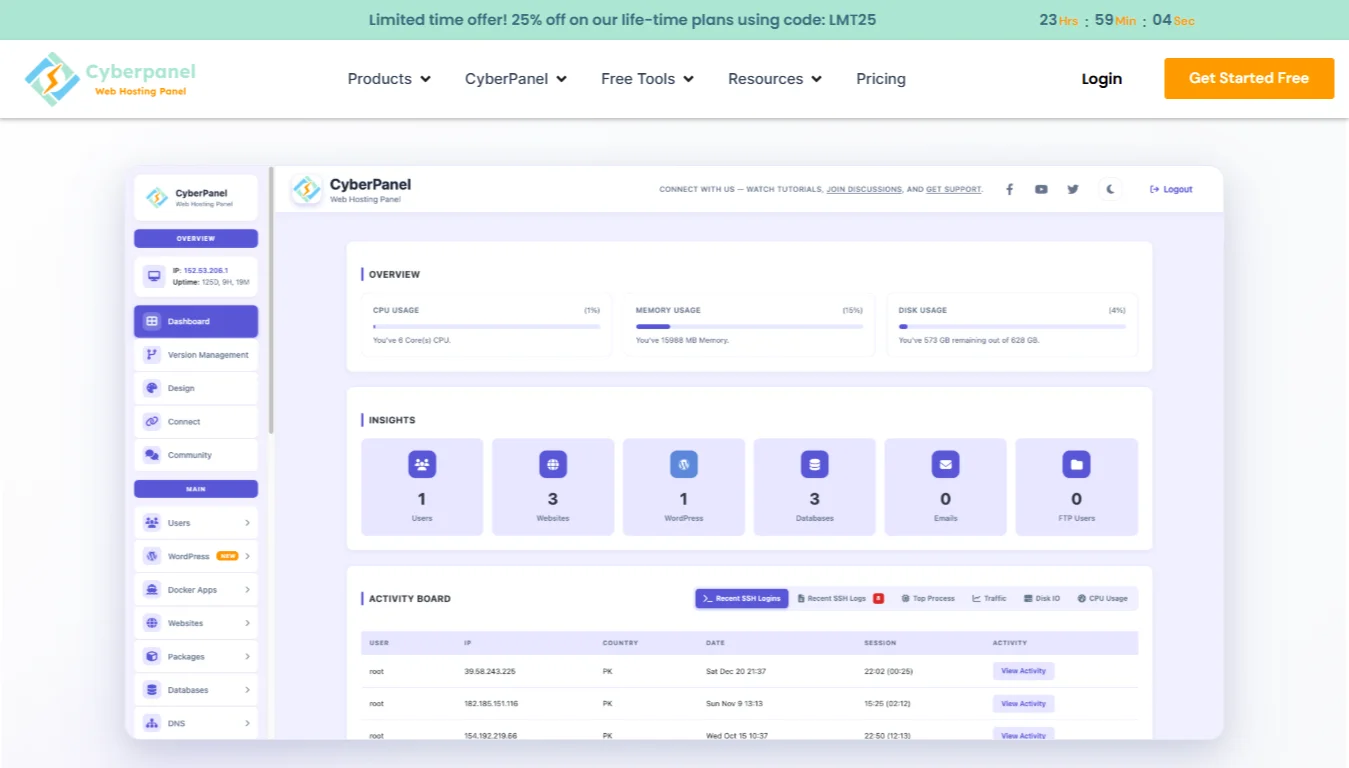
Task: Click the Get Started Free button
Action: tap(1249, 78)
